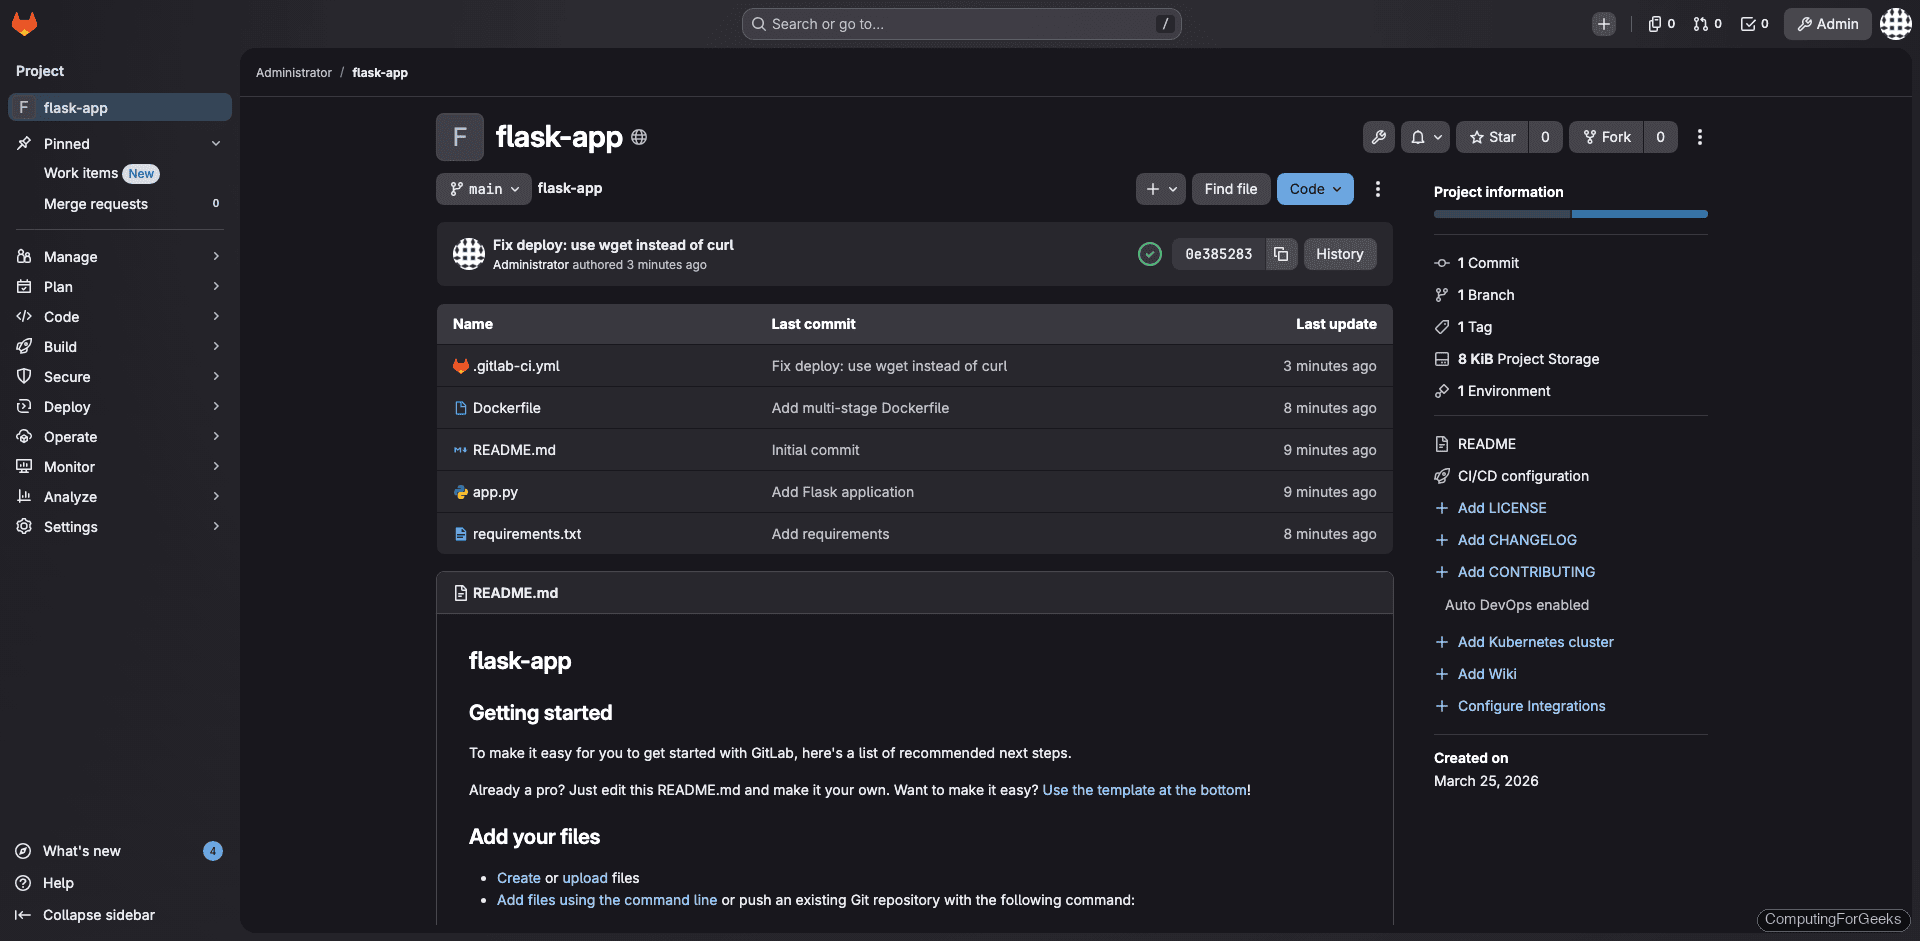Screen dimensions: 1920x941
Task: Click the globe visibility icon beside flask-app
Action: click(x=639, y=137)
